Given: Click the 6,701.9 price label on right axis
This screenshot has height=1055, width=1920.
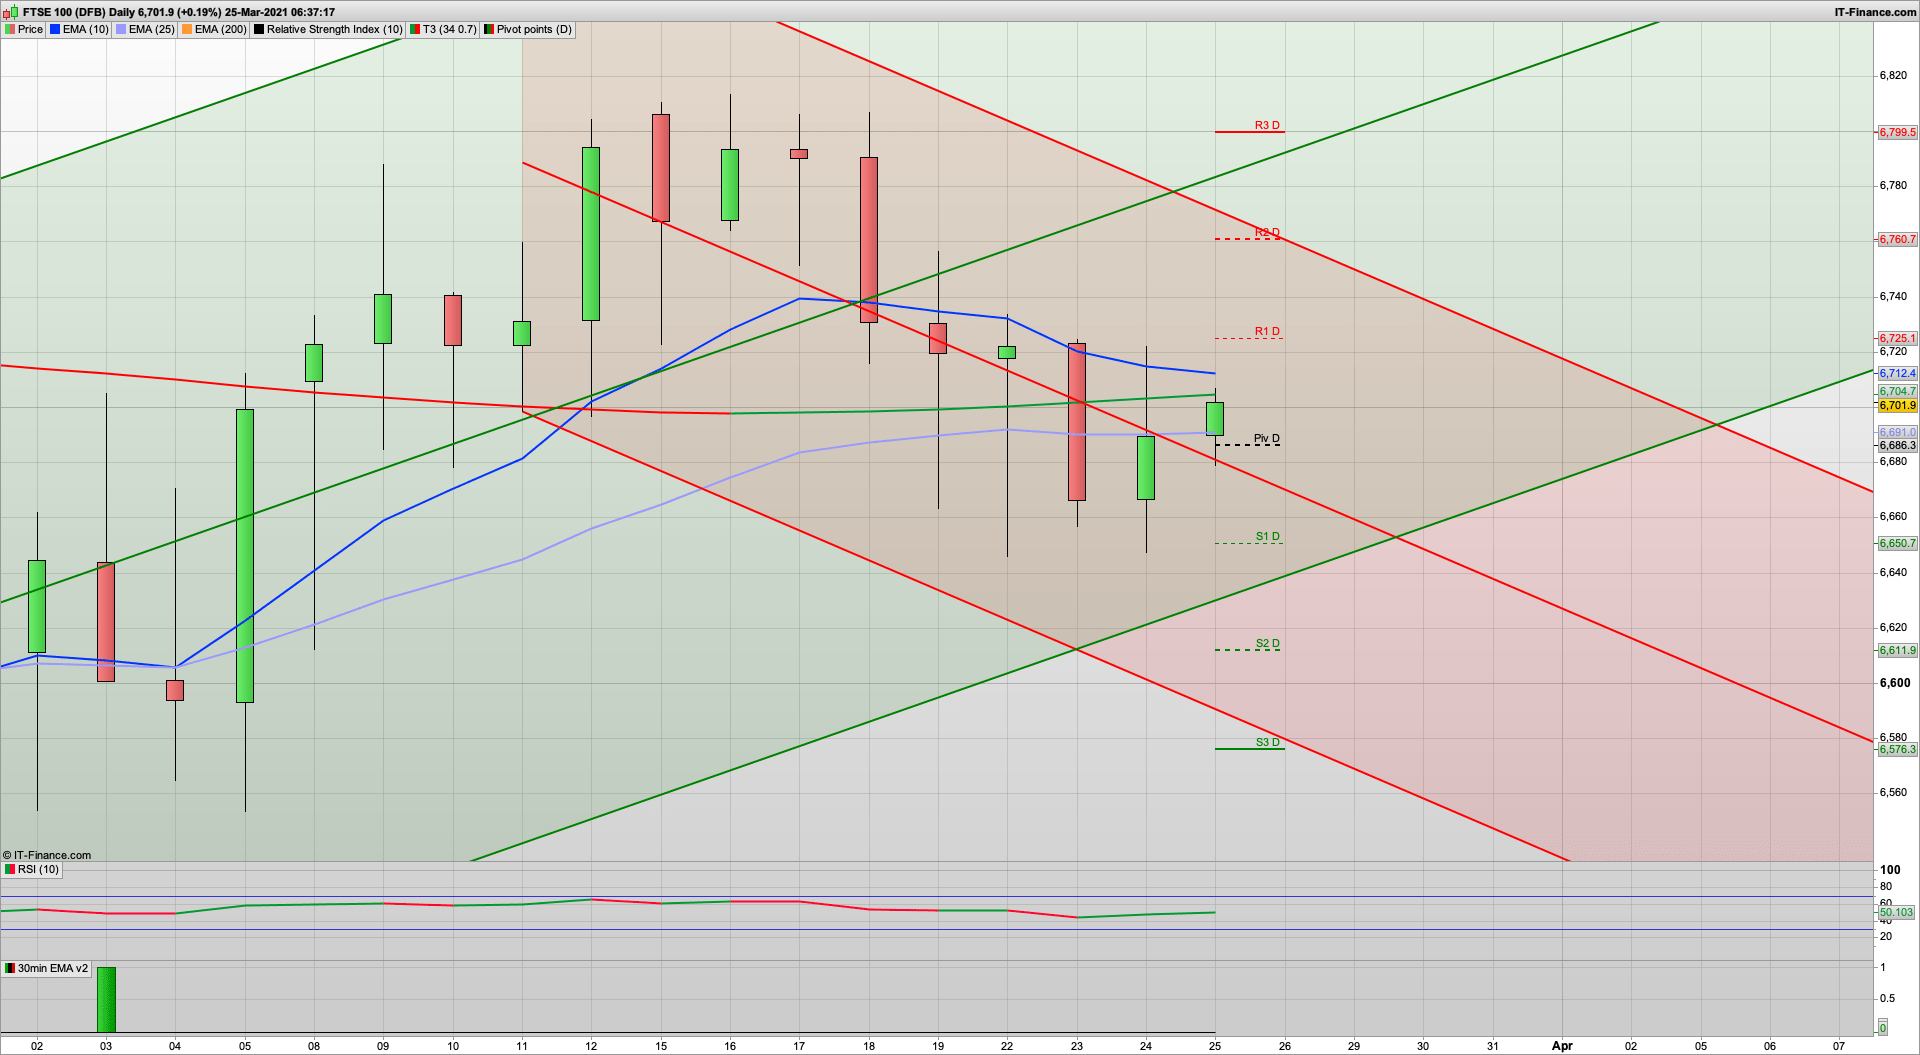Looking at the screenshot, I should click(x=1898, y=405).
